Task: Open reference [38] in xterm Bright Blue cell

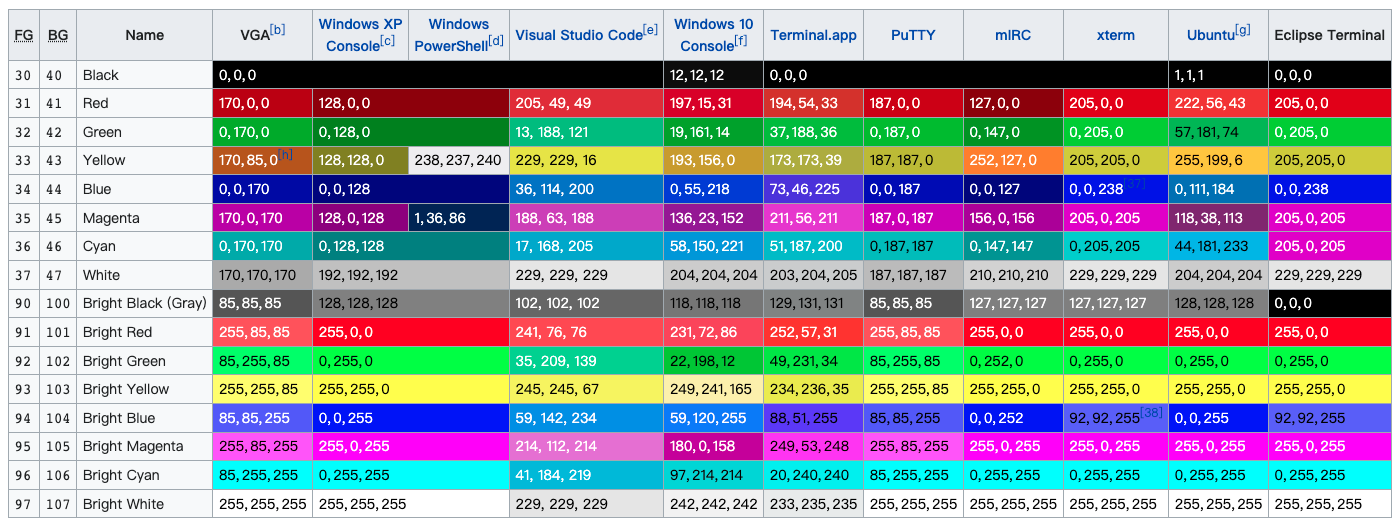Action: point(1153,412)
